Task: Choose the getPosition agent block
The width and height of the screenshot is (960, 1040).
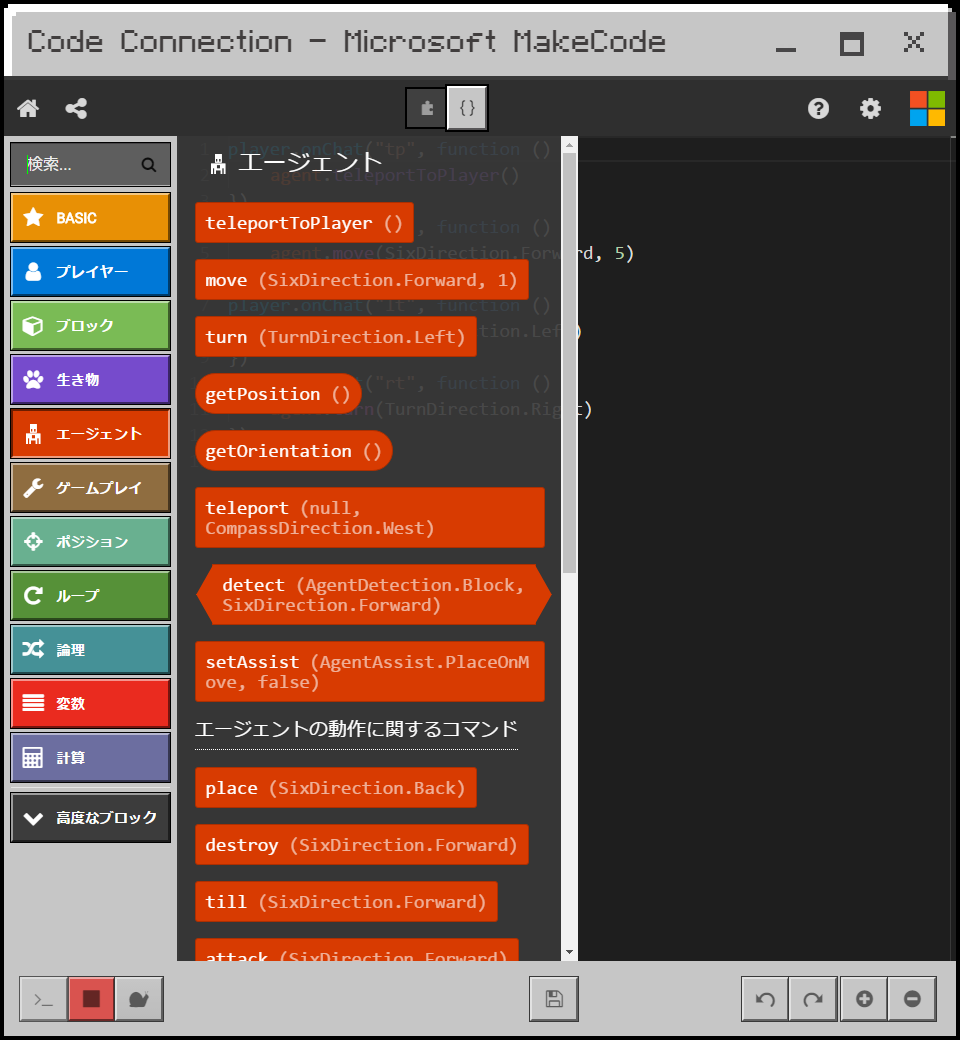Action: (x=277, y=393)
